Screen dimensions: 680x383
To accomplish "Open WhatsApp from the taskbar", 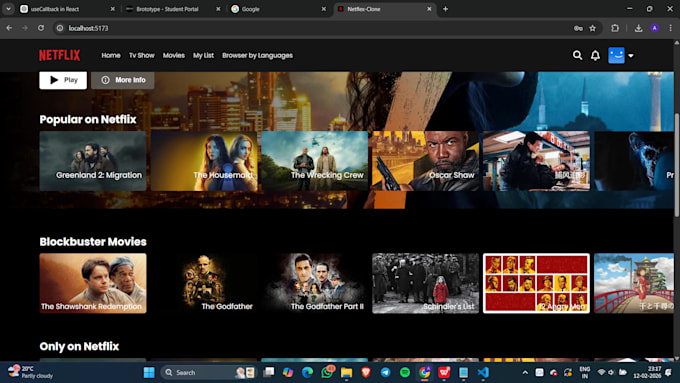I will click(327, 373).
